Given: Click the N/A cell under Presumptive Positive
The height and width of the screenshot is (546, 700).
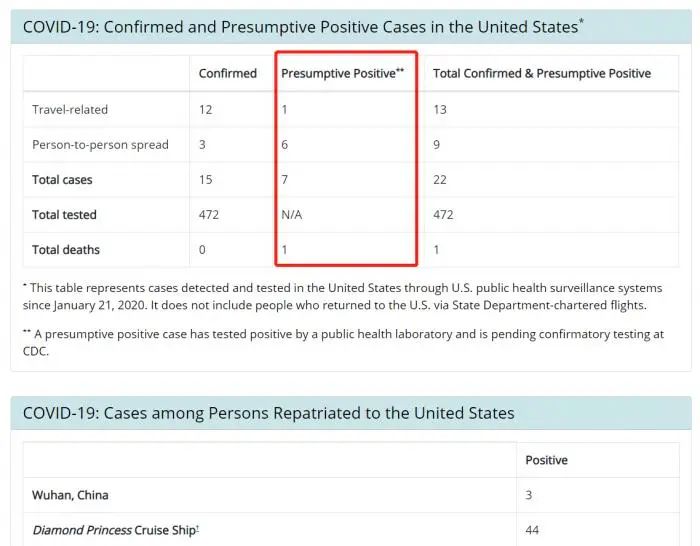Looking at the screenshot, I should coord(292,215).
